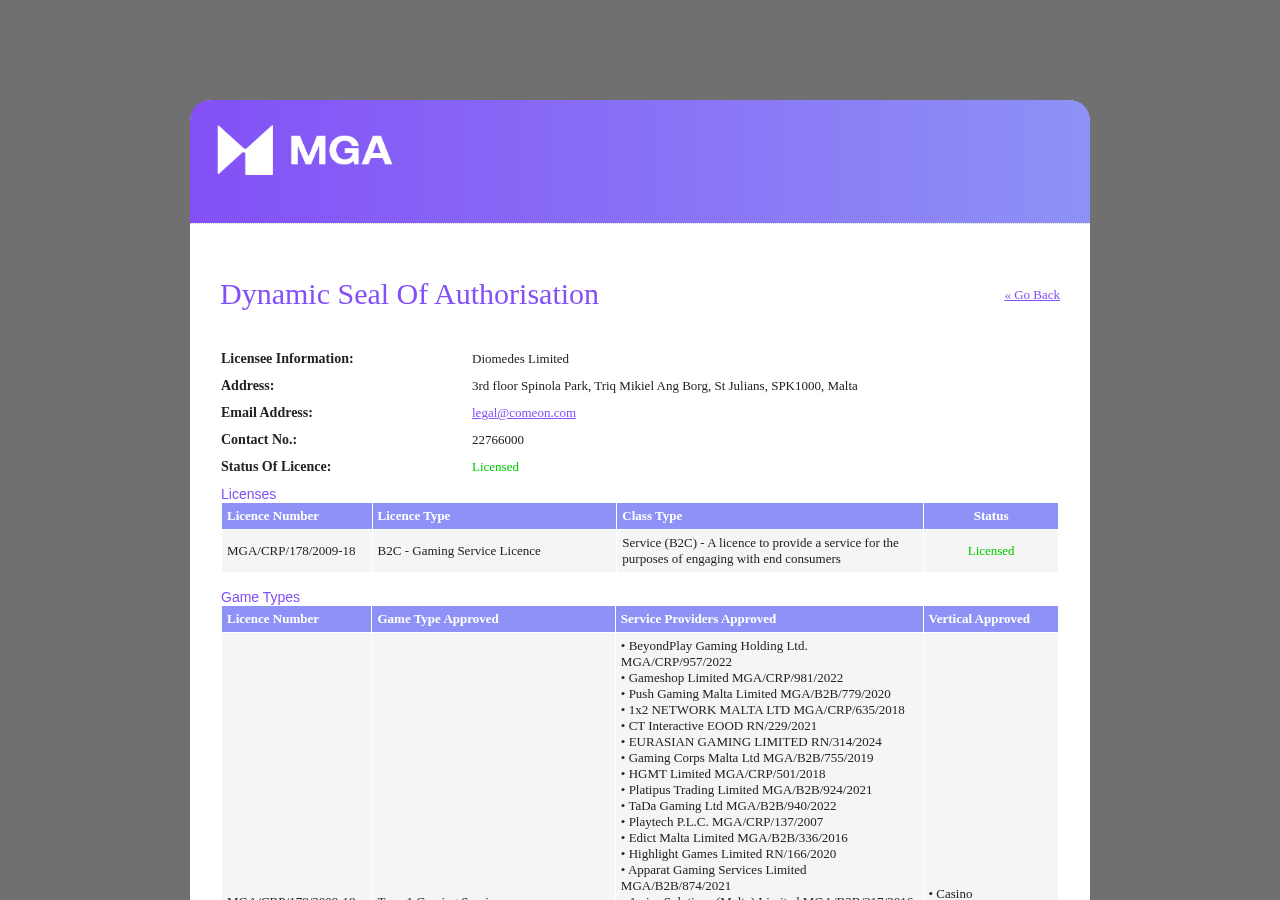Click the Apparat Gaming Services Limited entry
Screen dimensions: 1280x900
[x=714, y=878]
